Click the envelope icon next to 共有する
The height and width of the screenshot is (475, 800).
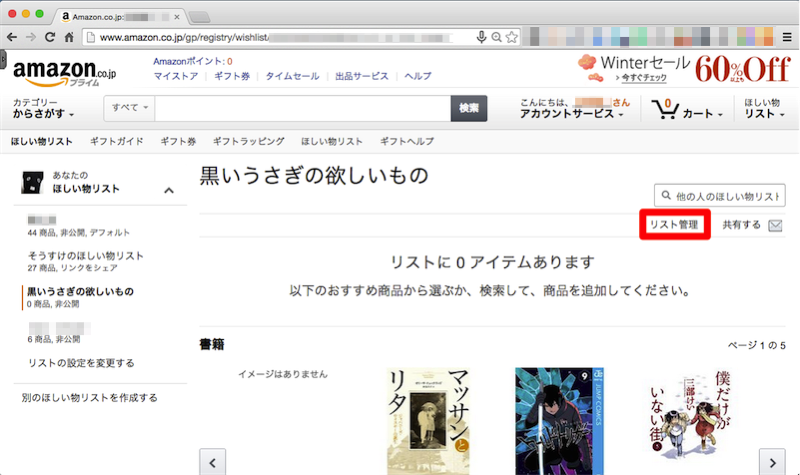(775, 226)
